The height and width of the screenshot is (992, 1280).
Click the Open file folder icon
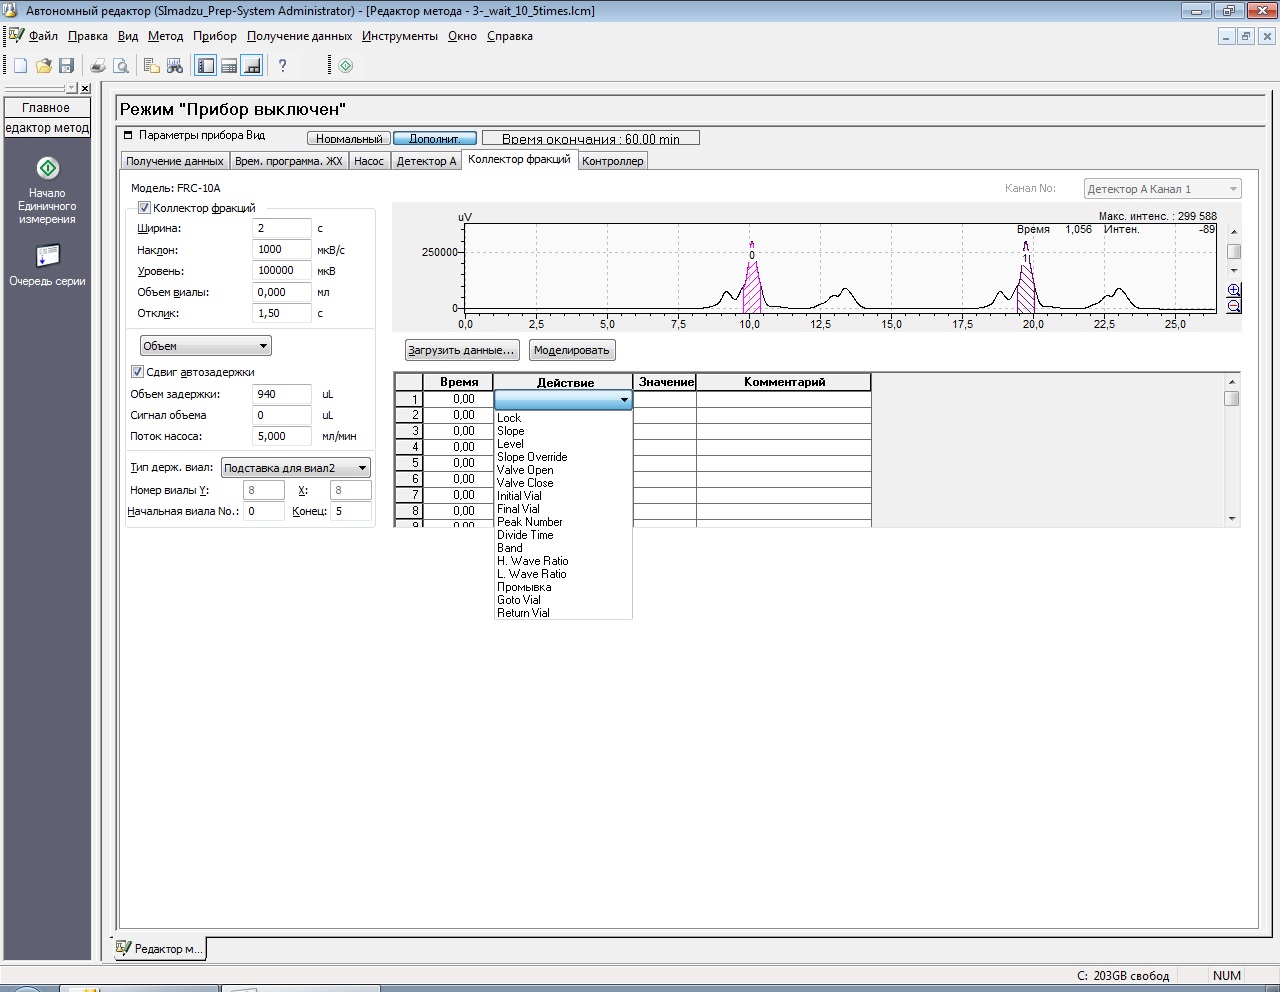tap(44, 66)
